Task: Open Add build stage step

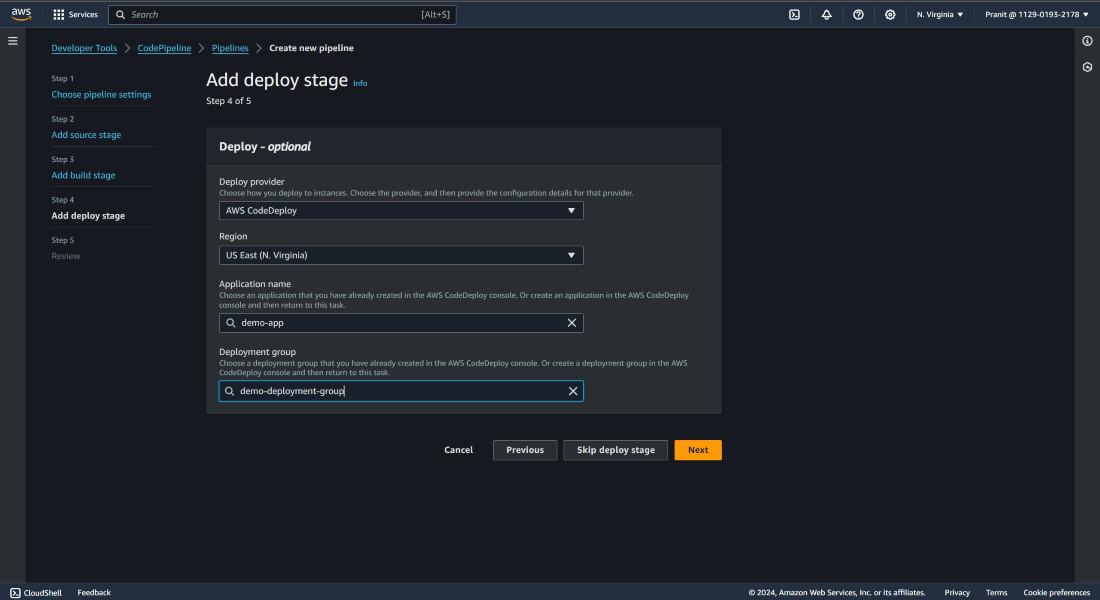Action: (x=83, y=175)
